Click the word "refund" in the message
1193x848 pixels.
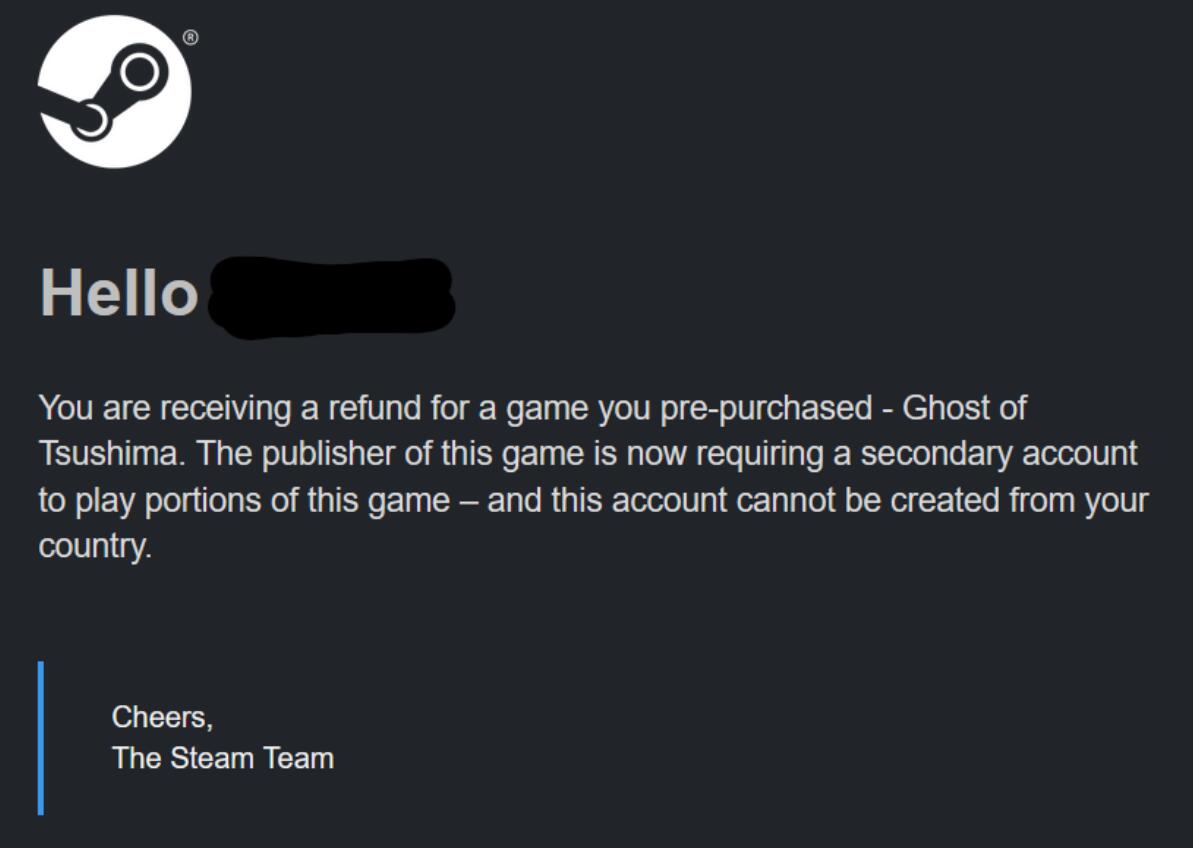pos(380,408)
